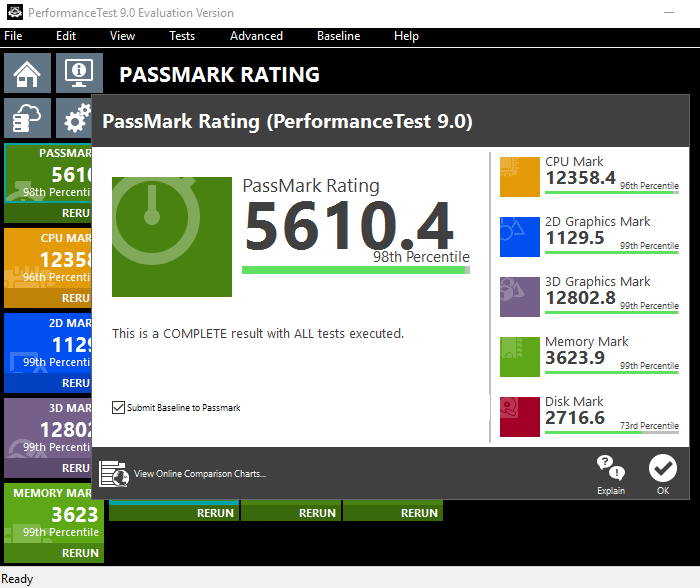
Task: Open View Online Comparison Charts link
Action: click(x=200, y=474)
